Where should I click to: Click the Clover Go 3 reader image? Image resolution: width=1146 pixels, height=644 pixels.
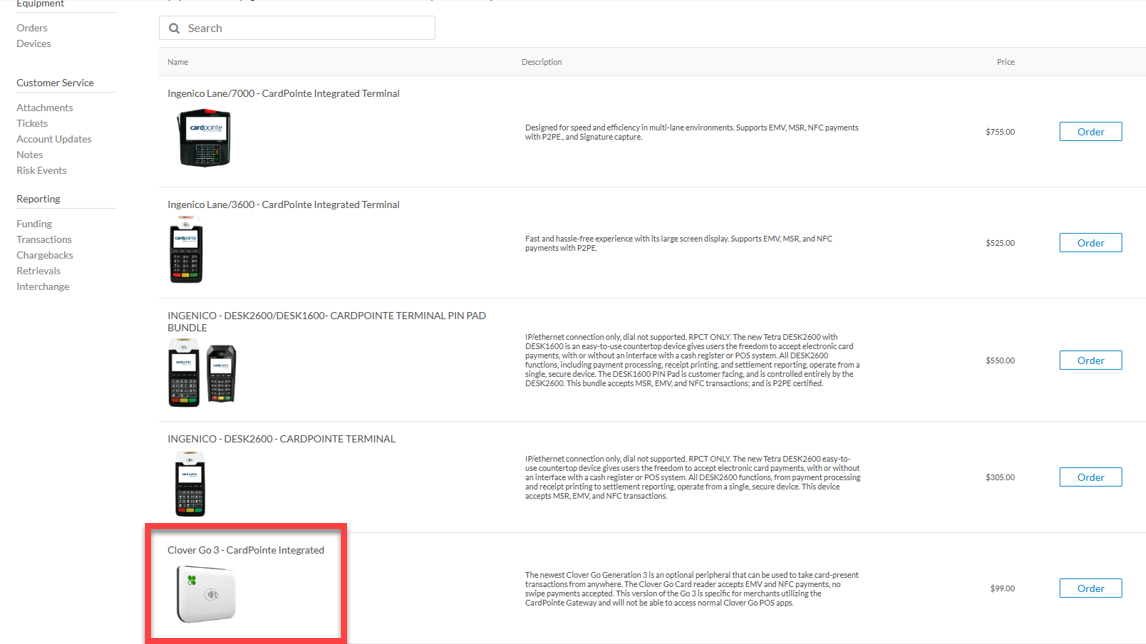coord(206,593)
